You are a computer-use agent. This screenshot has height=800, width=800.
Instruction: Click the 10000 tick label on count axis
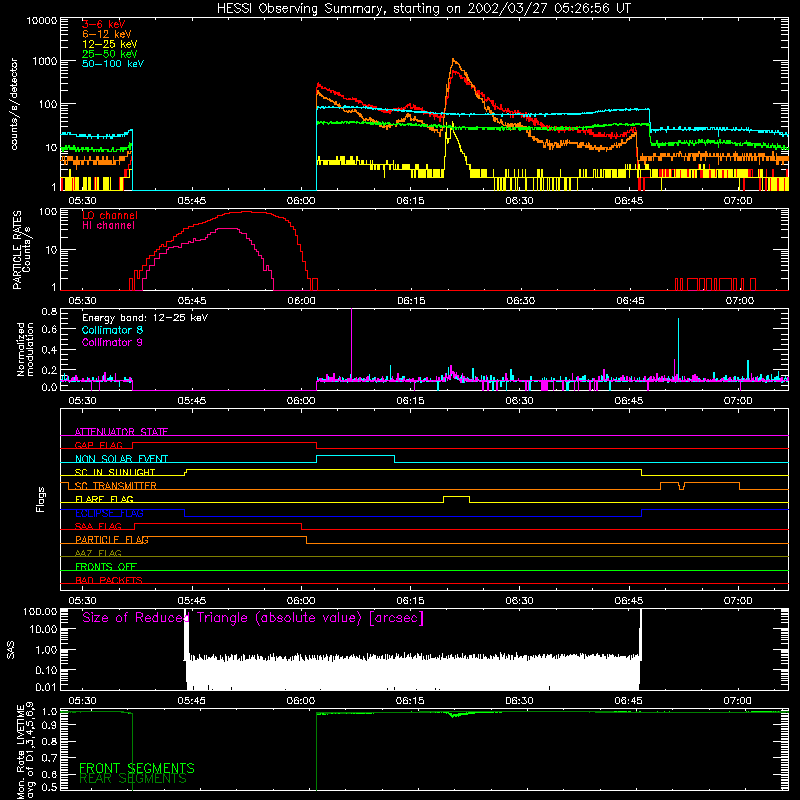pos(42,21)
